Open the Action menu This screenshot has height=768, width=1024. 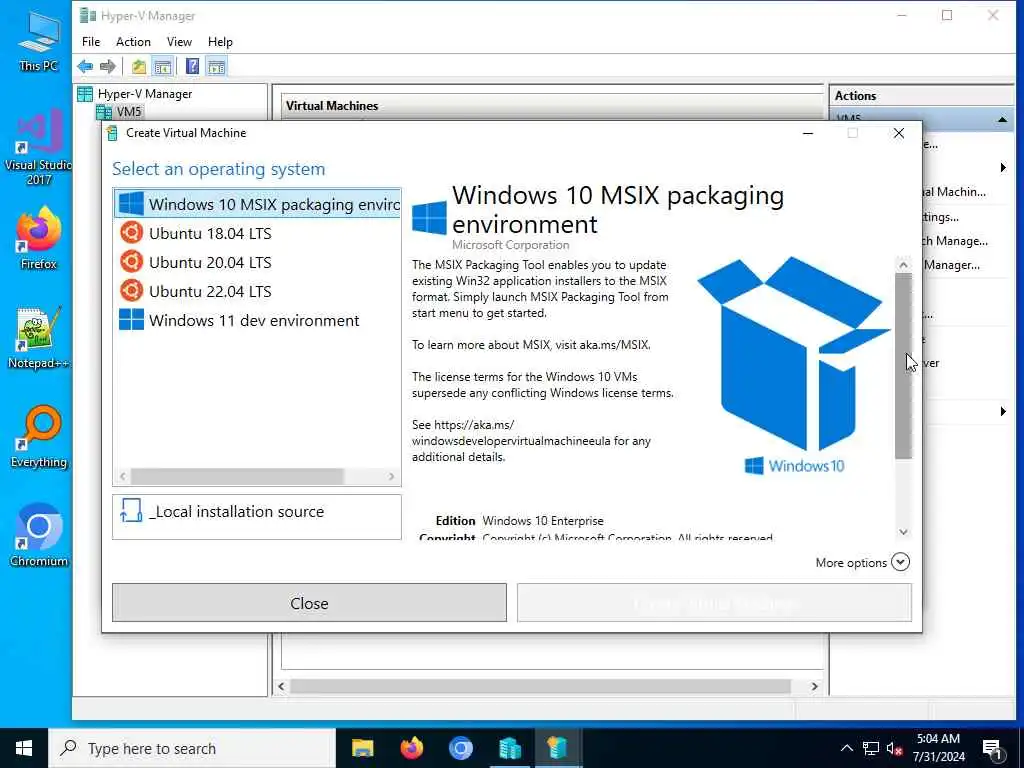point(133,42)
